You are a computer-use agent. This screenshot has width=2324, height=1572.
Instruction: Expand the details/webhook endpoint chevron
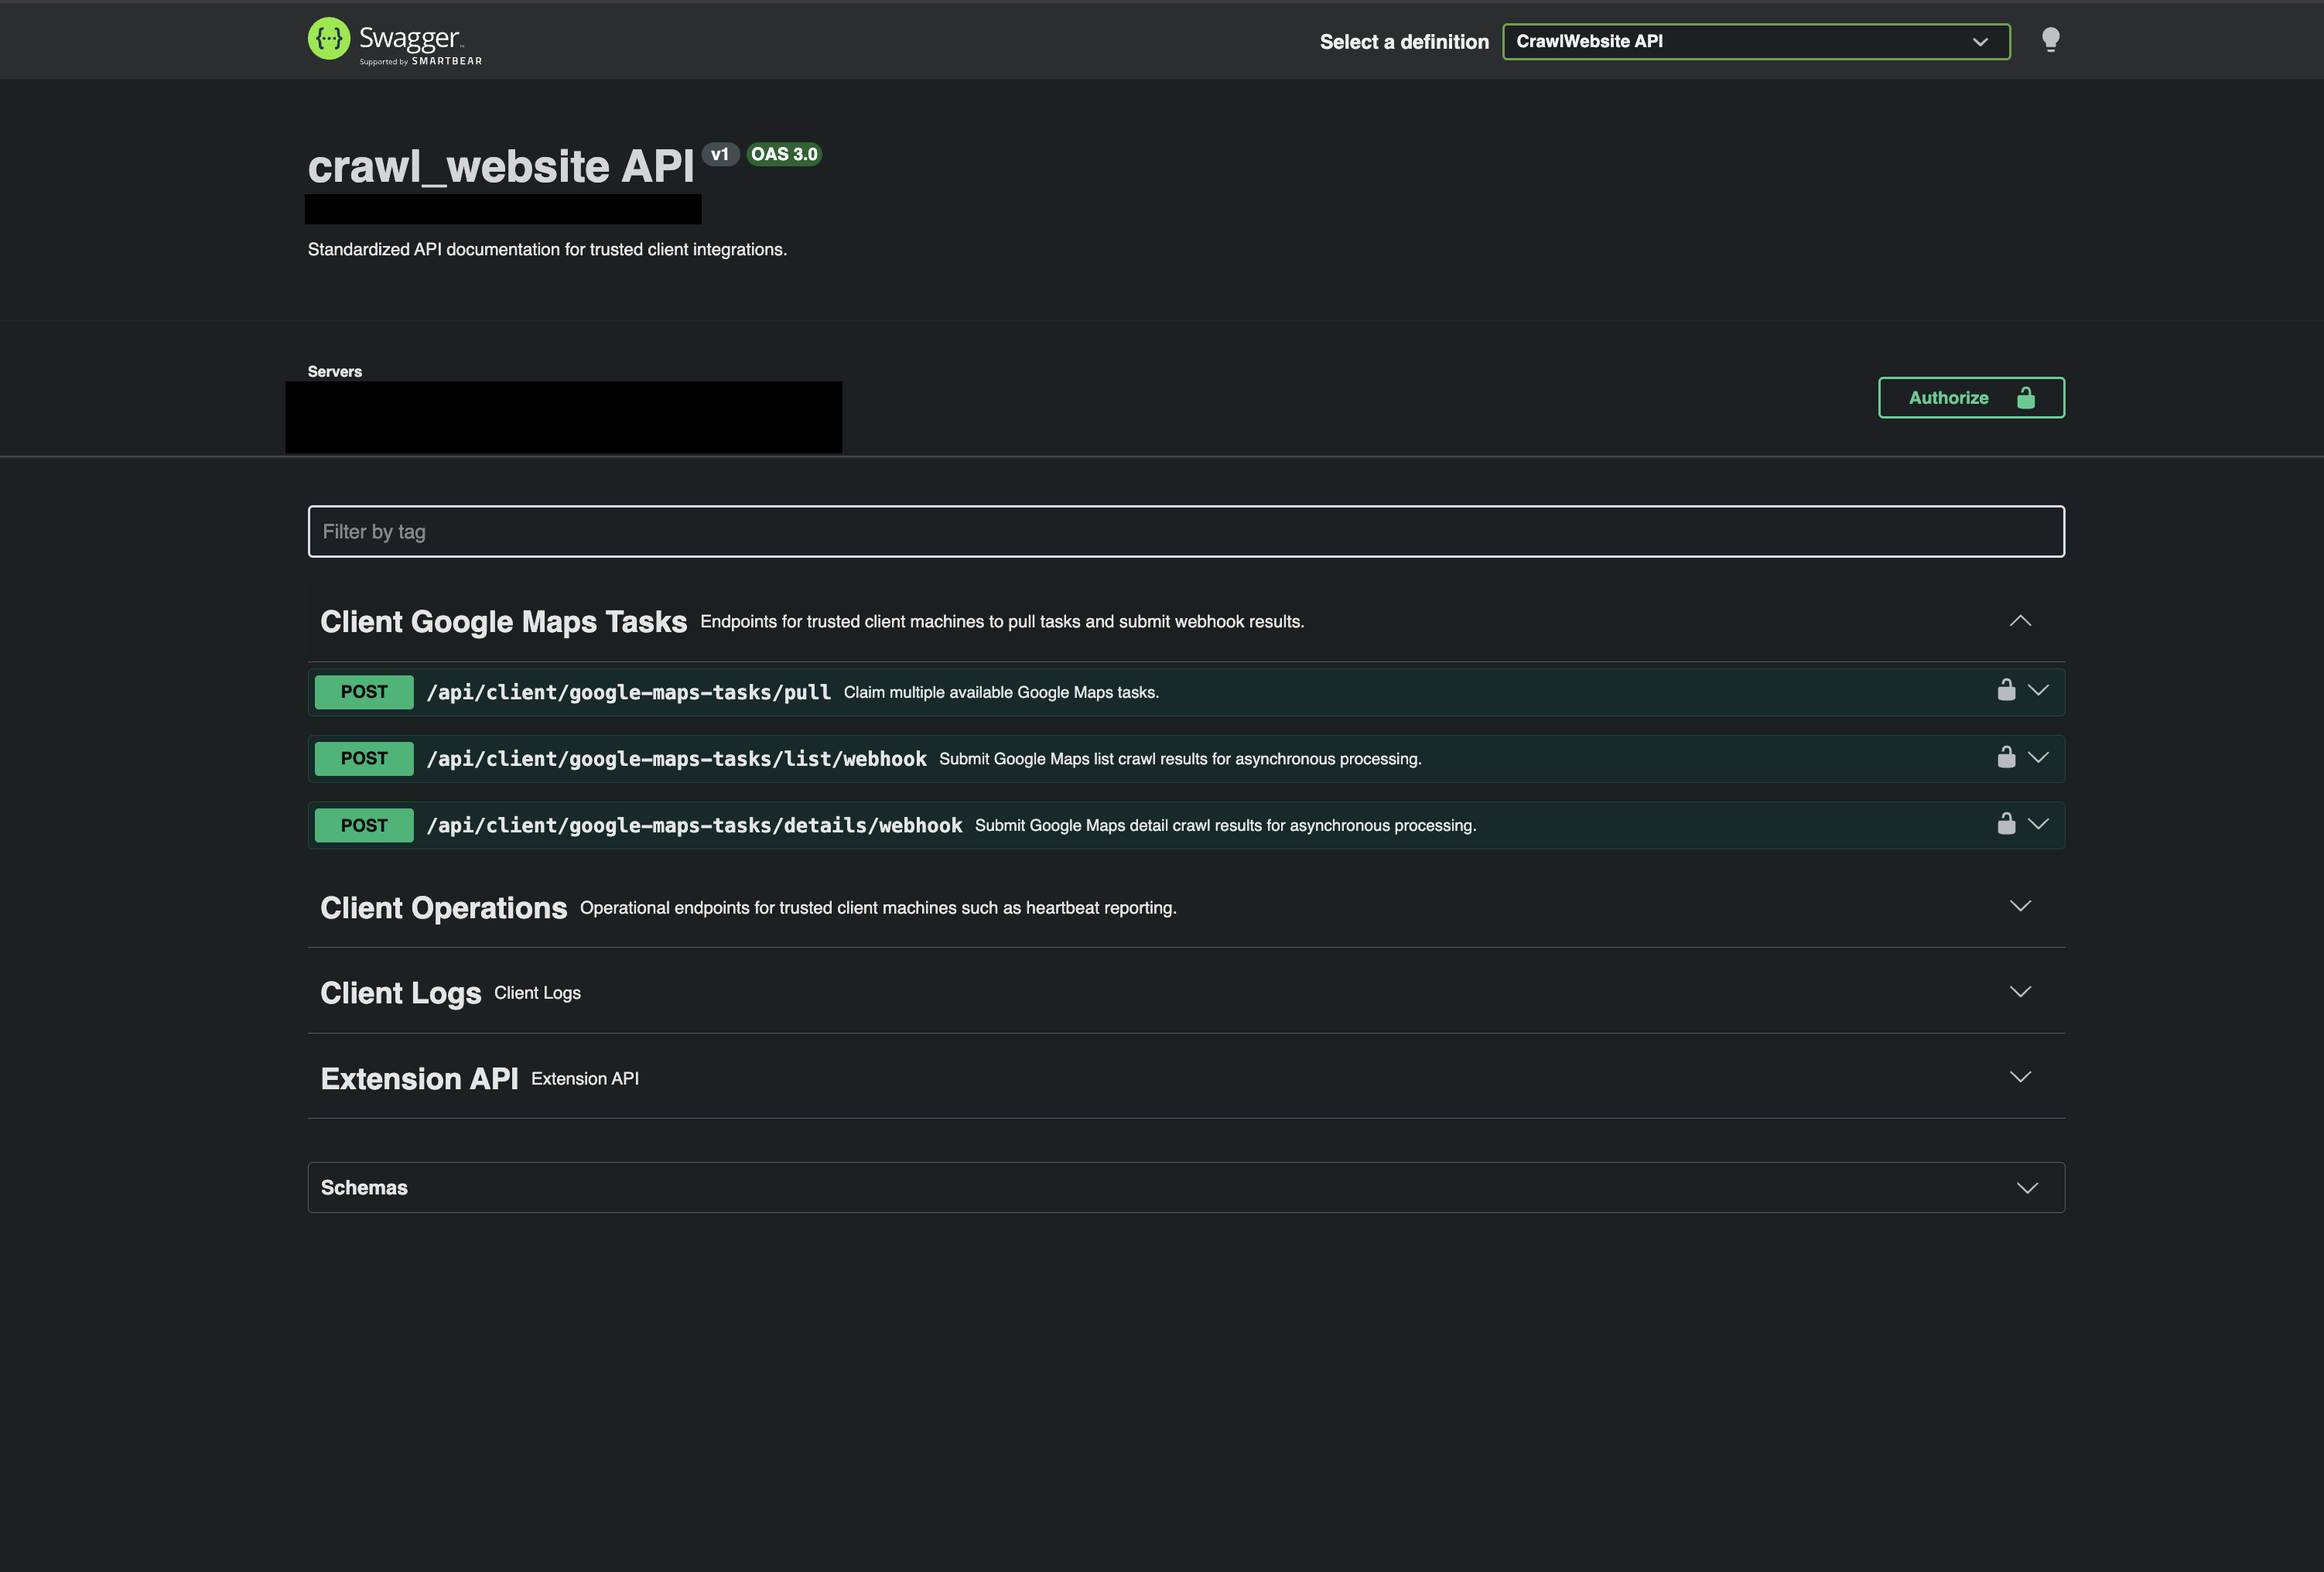click(x=2038, y=824)
